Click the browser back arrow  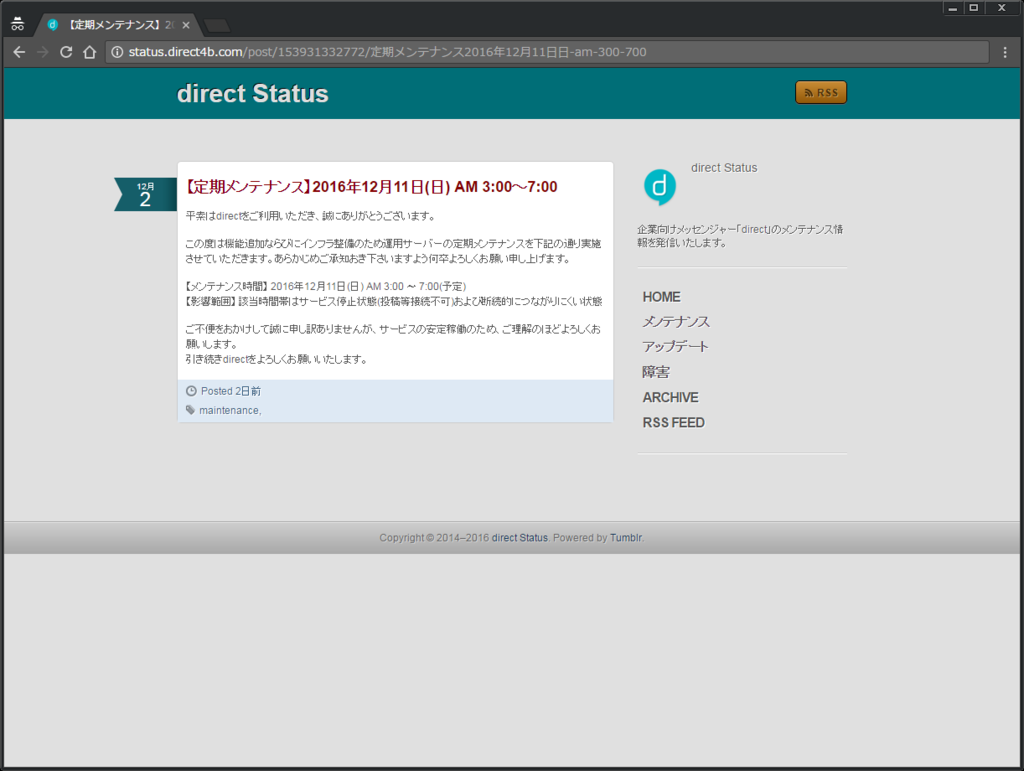click(x=19, y=52)
